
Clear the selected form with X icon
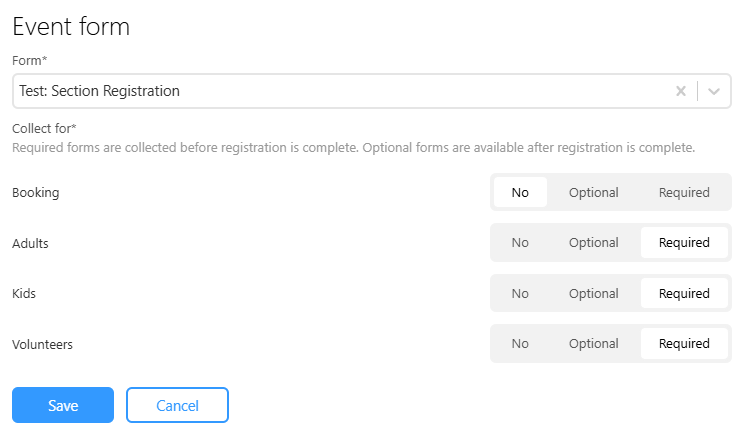[x=681, y=91]
